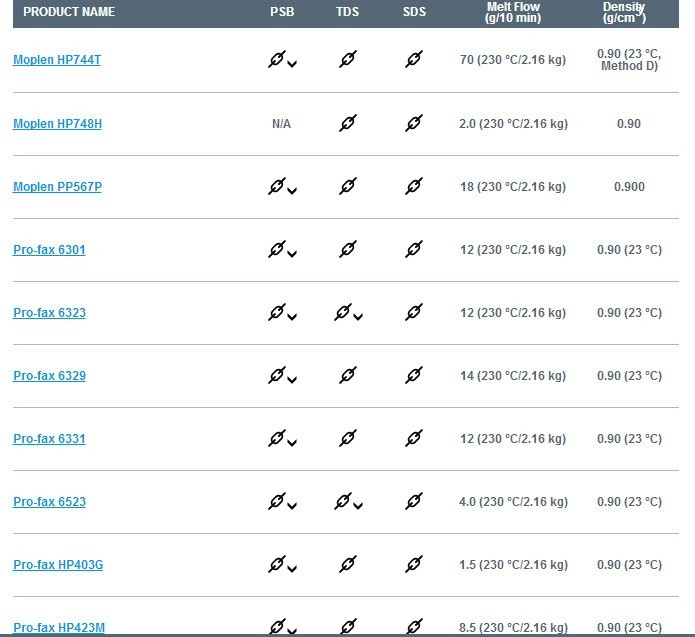Open the SDS link icon for Moplen HP748H
Screen dimensions: 695x637
pos(414,123)
